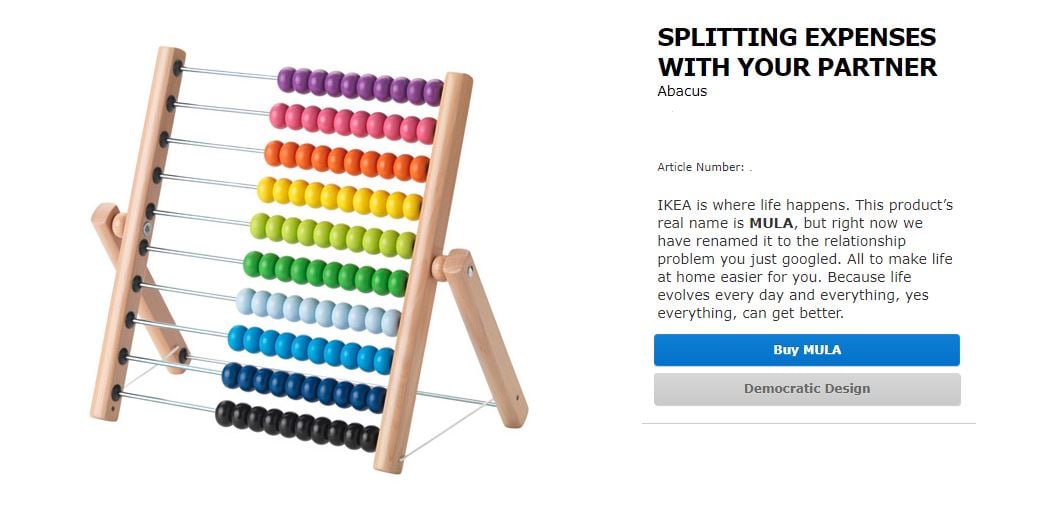Open the Democratic Design button
The image size is (1058, 516).
pos(807,389)
